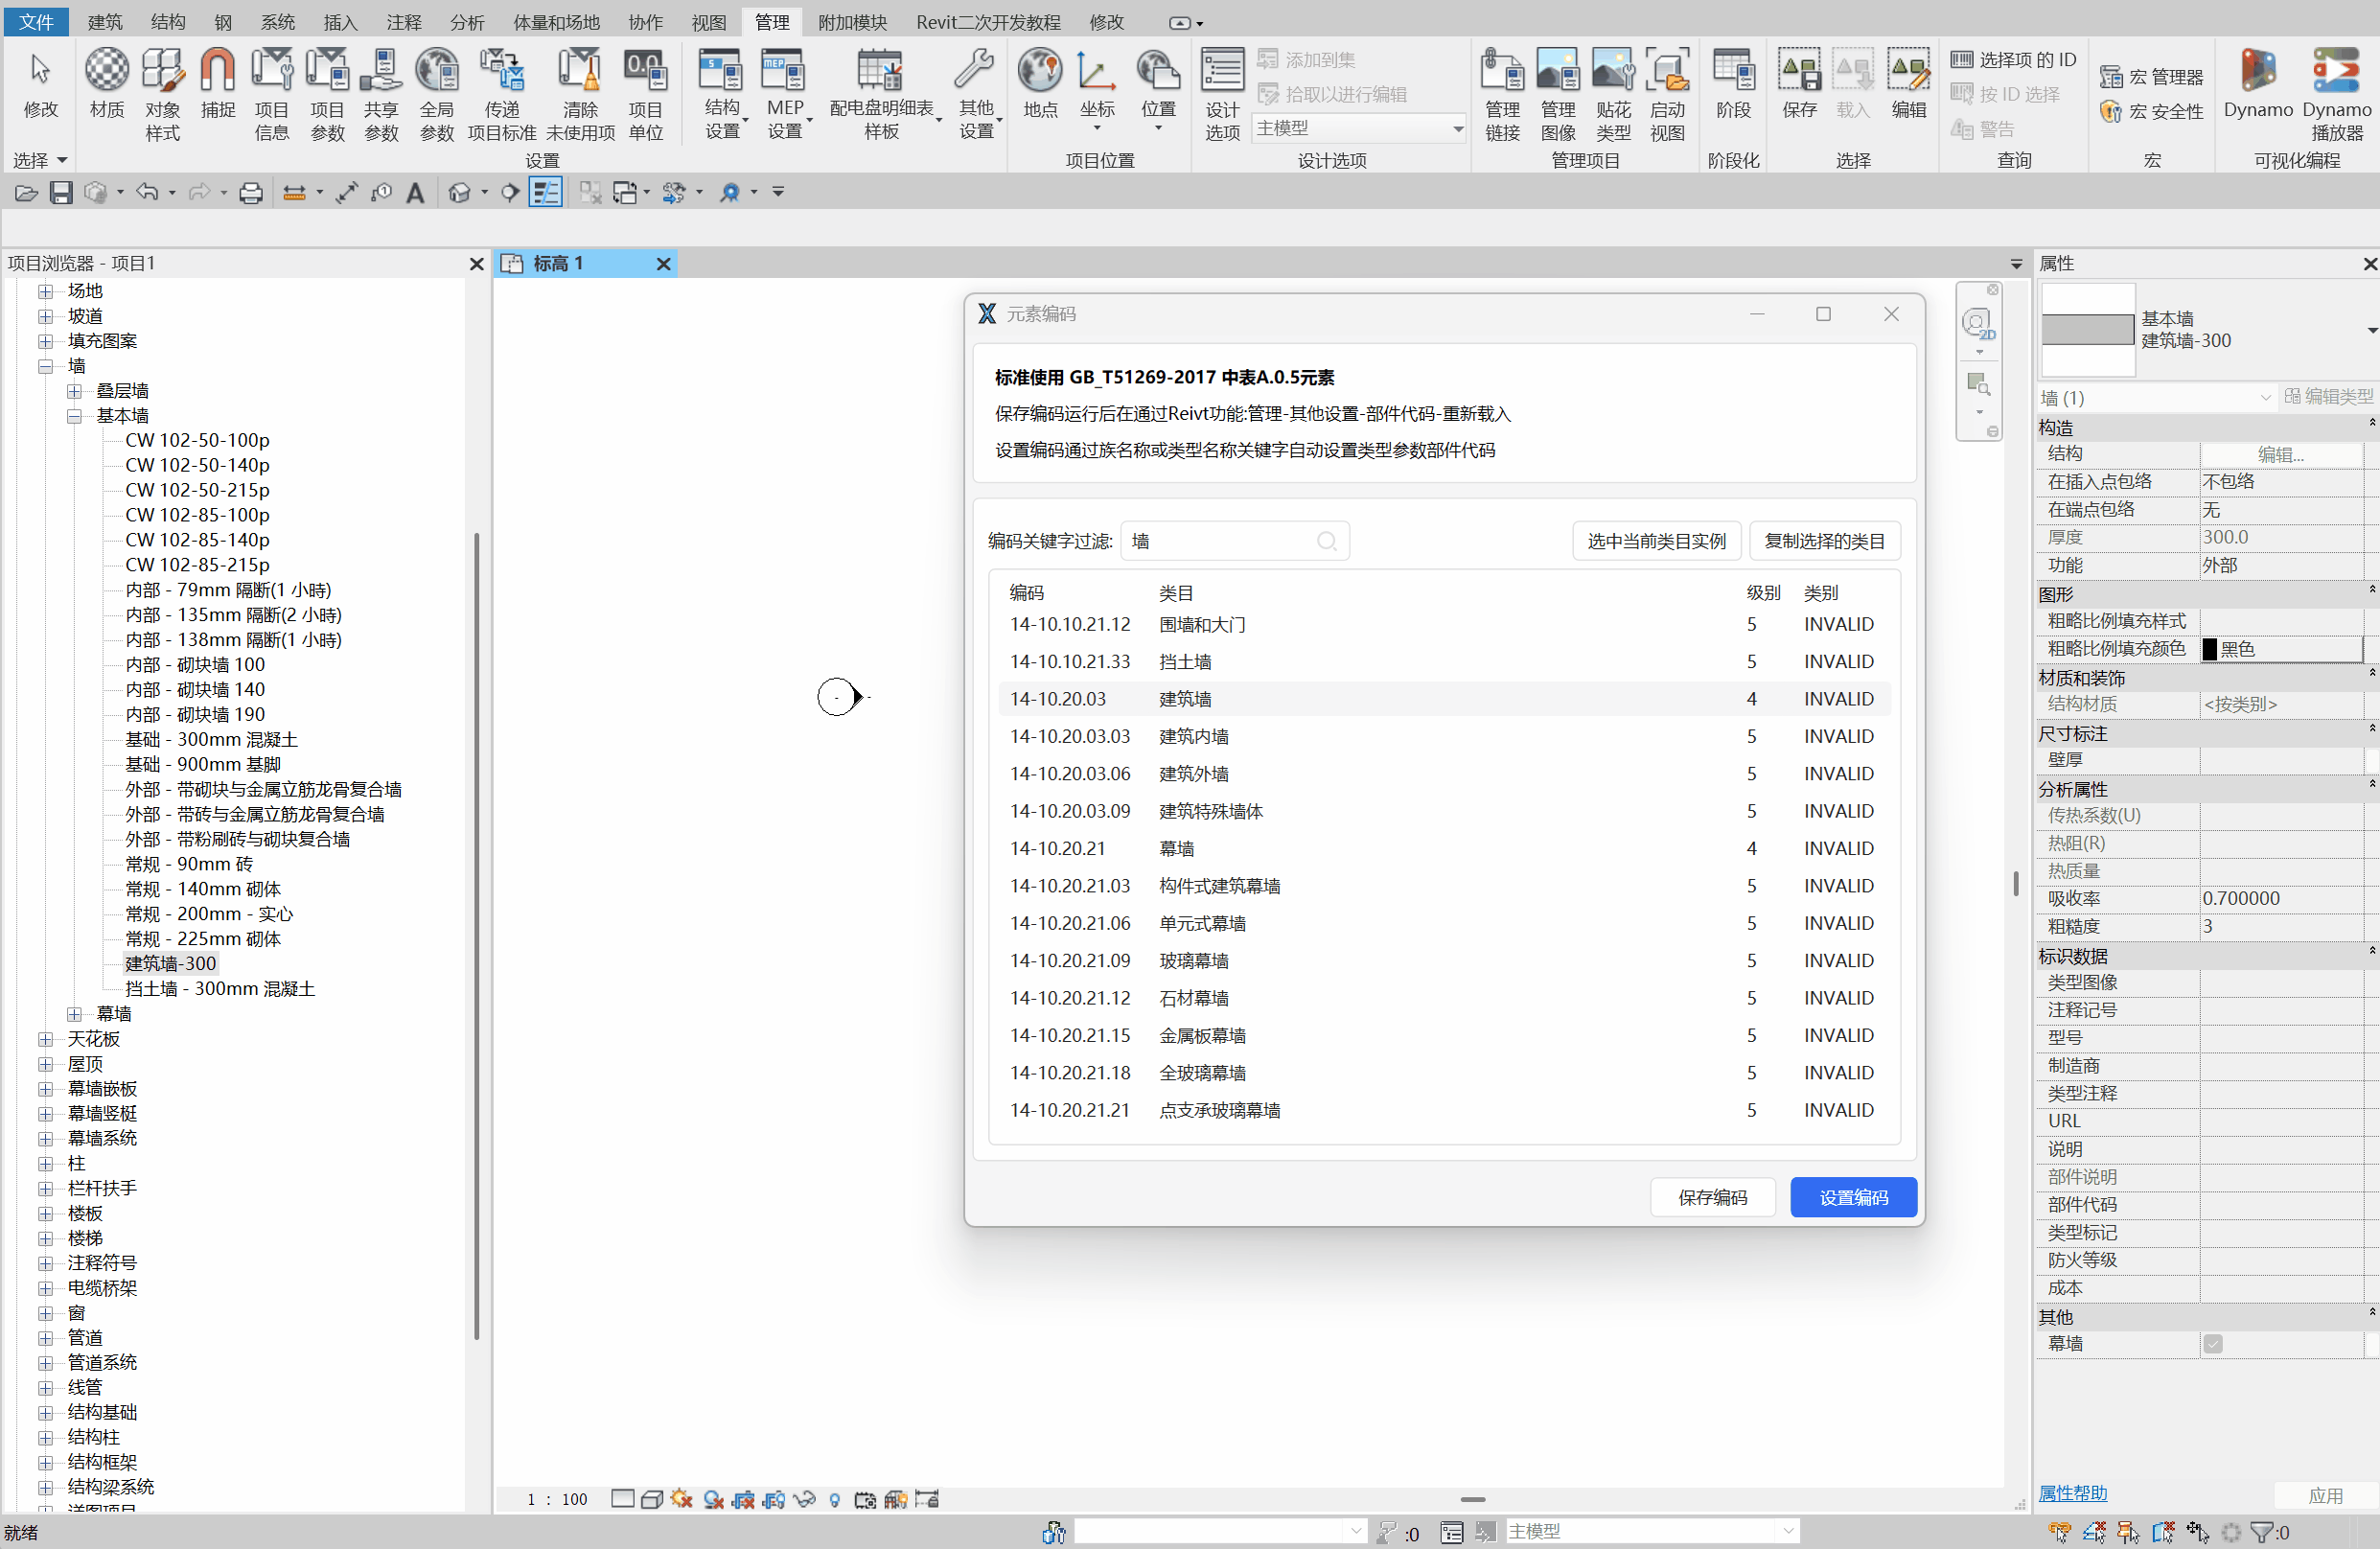Viewport: 2380px width, 1549px height.
Task: Select the 14-10.20.21 幕墙 row
Action: tap(1444, 848)
